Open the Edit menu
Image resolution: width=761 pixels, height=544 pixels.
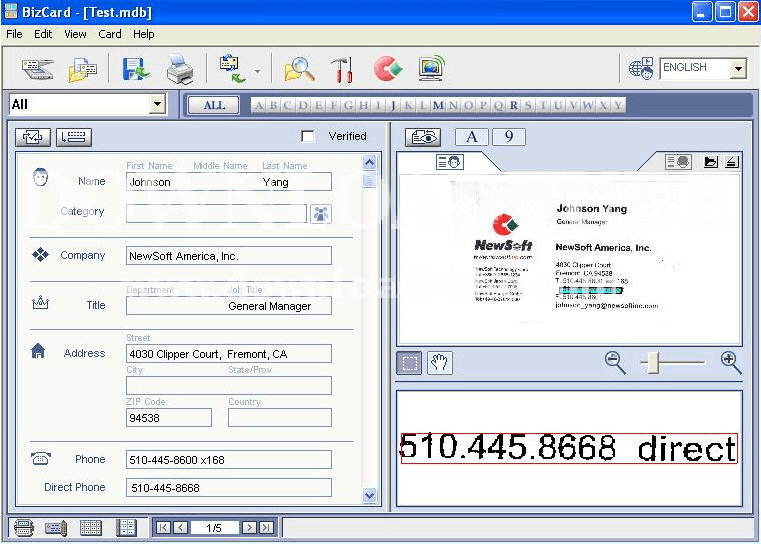(43, 34)
